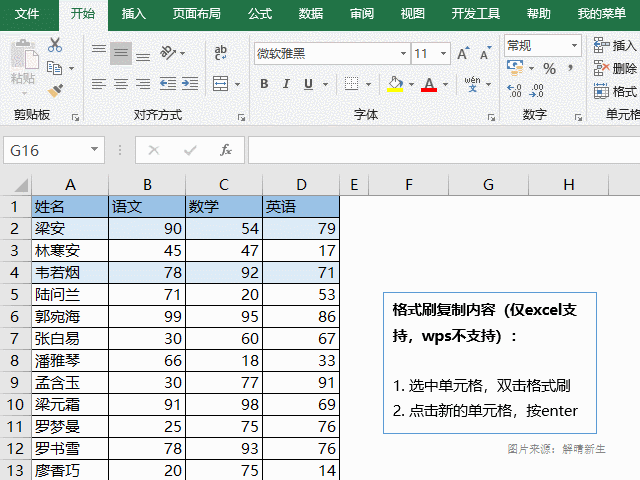Click the Format Painter brush icon
This screenshot has width=640, height=480.
(55, 89)
